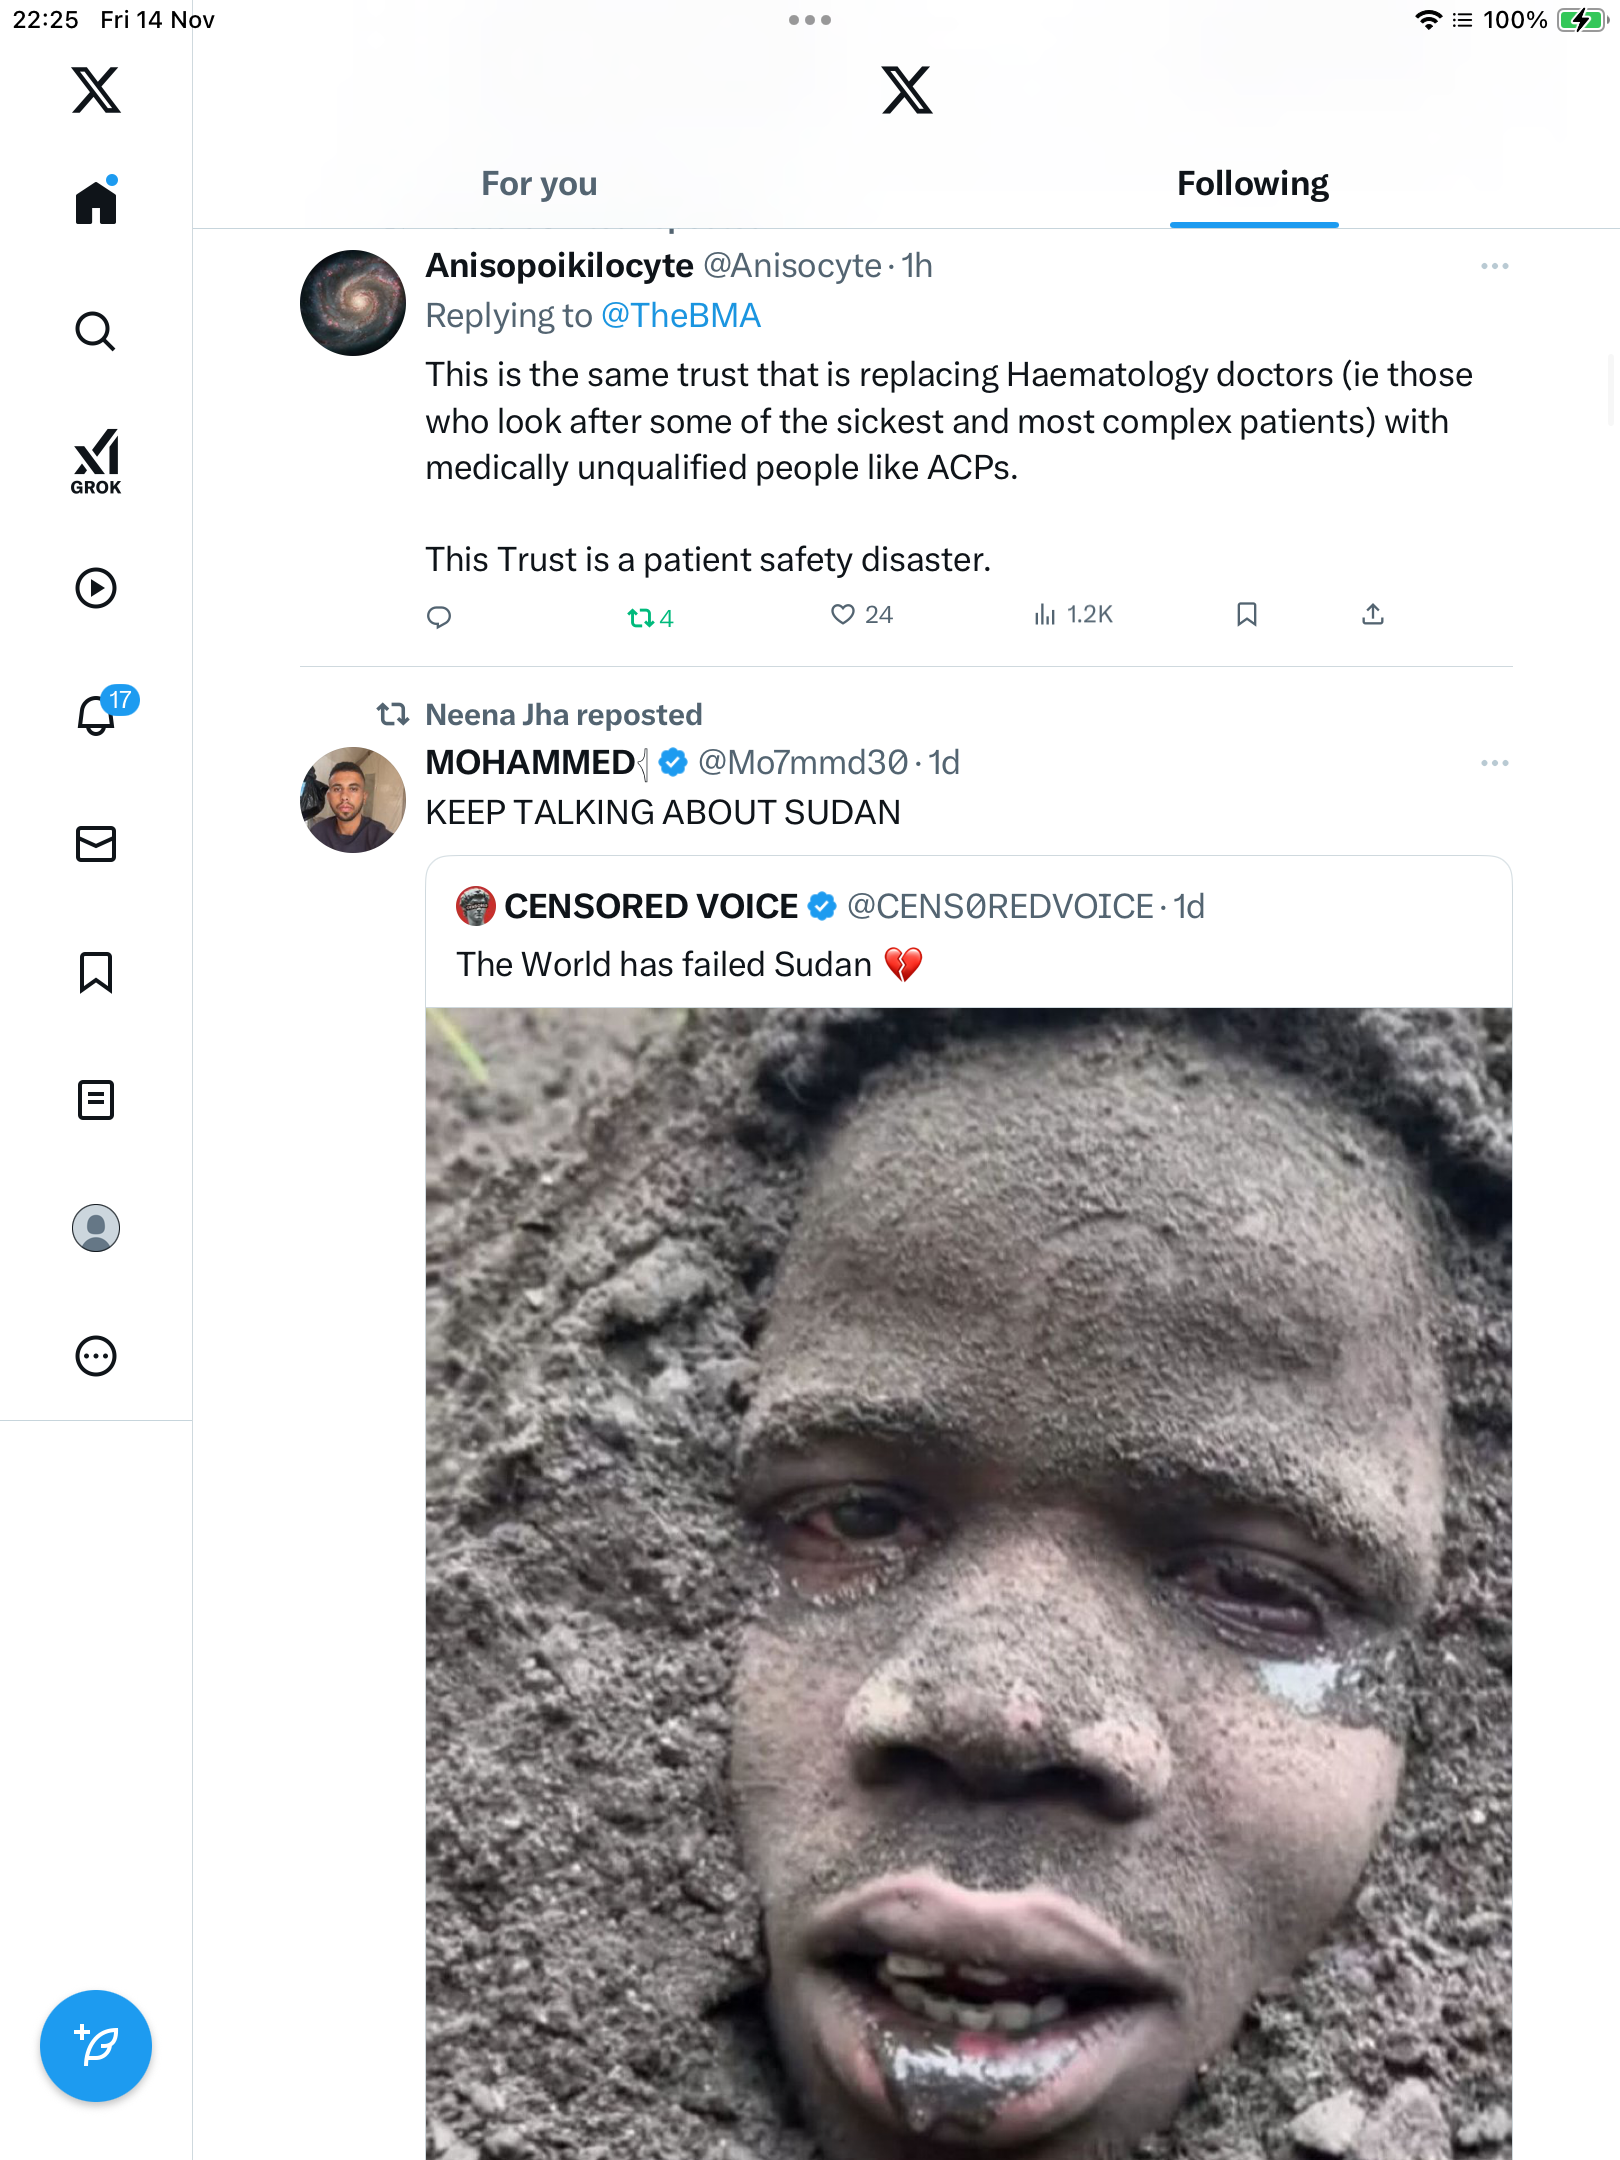The width and height of the screenshot is (1620, 2160).
Task: Open profile avatar in sidebar
Action: [x=96, y=1228]
